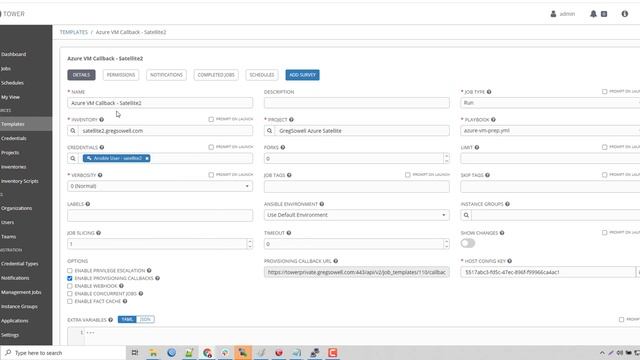Open the About info icon in header
Viewport: 640px width, 360px height.
[x=624, y=14]
